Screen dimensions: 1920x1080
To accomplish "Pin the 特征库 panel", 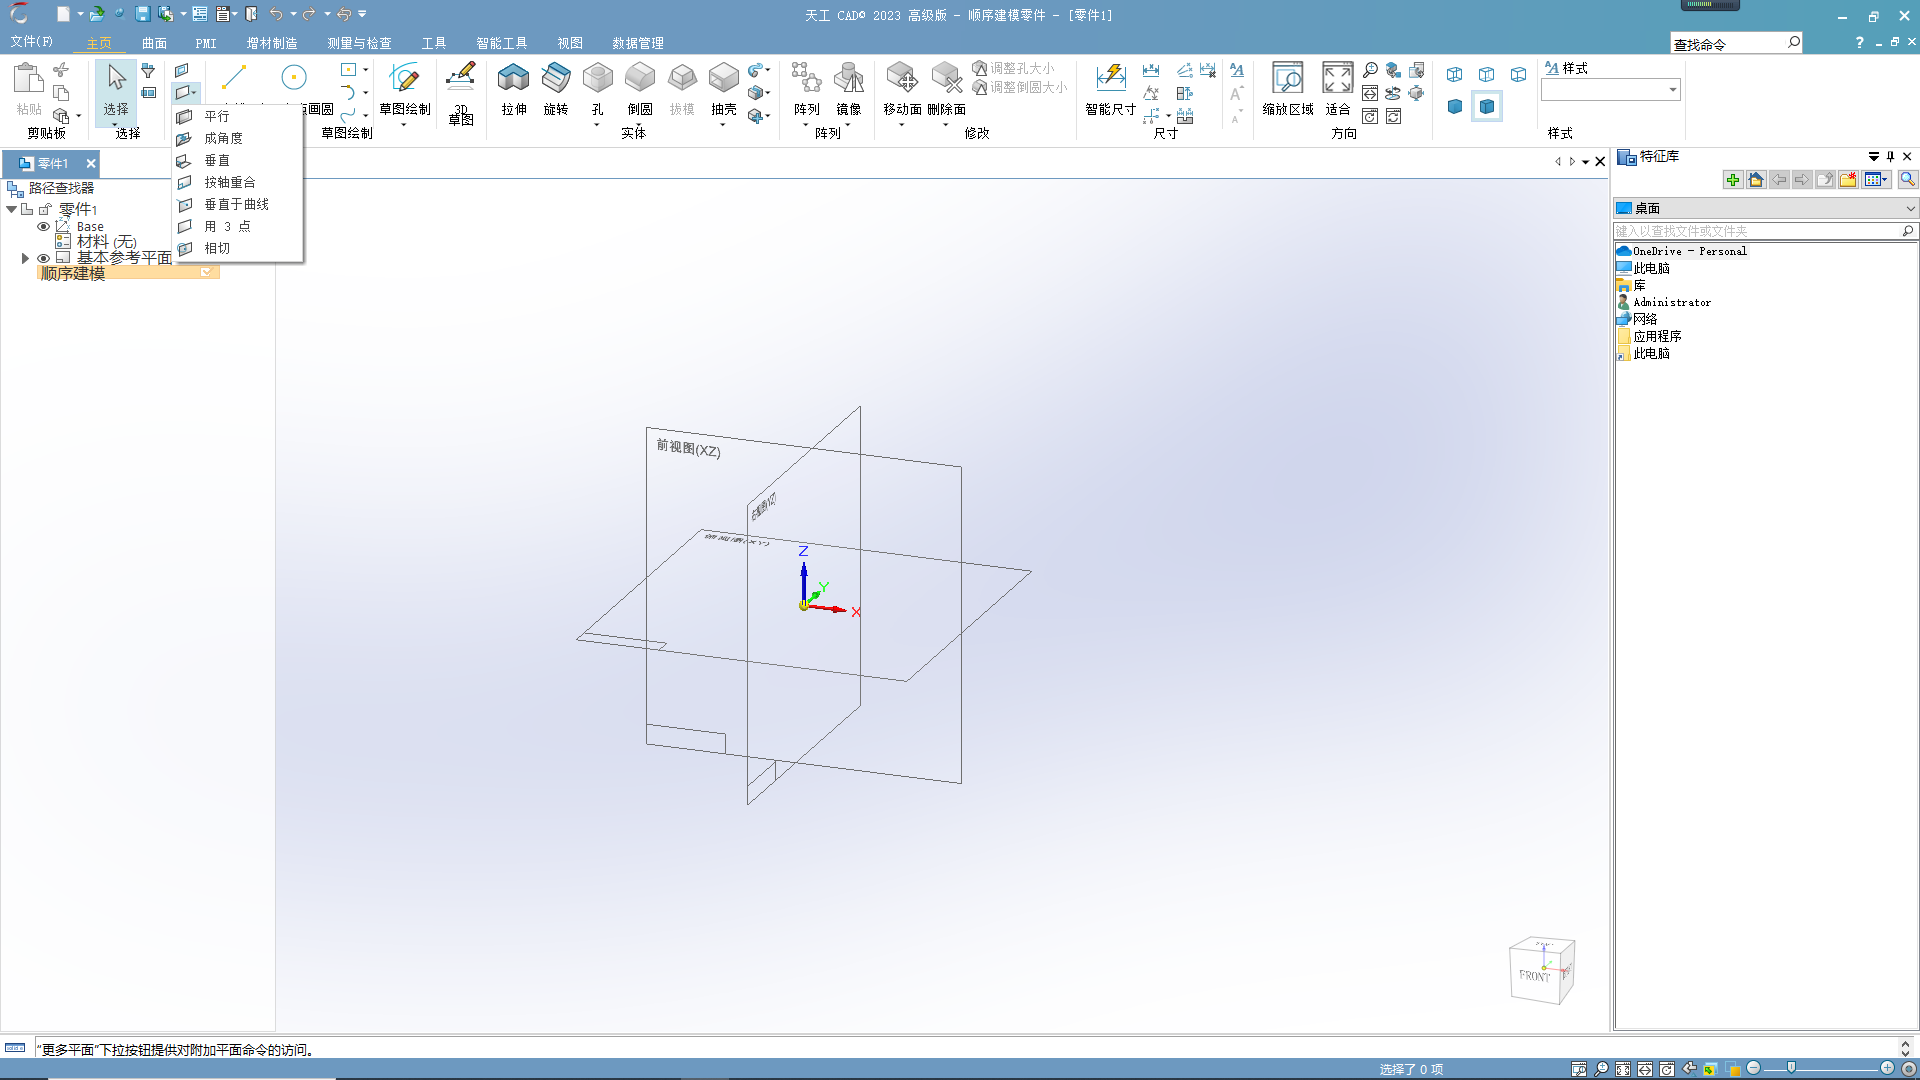I will (1890, 157).
